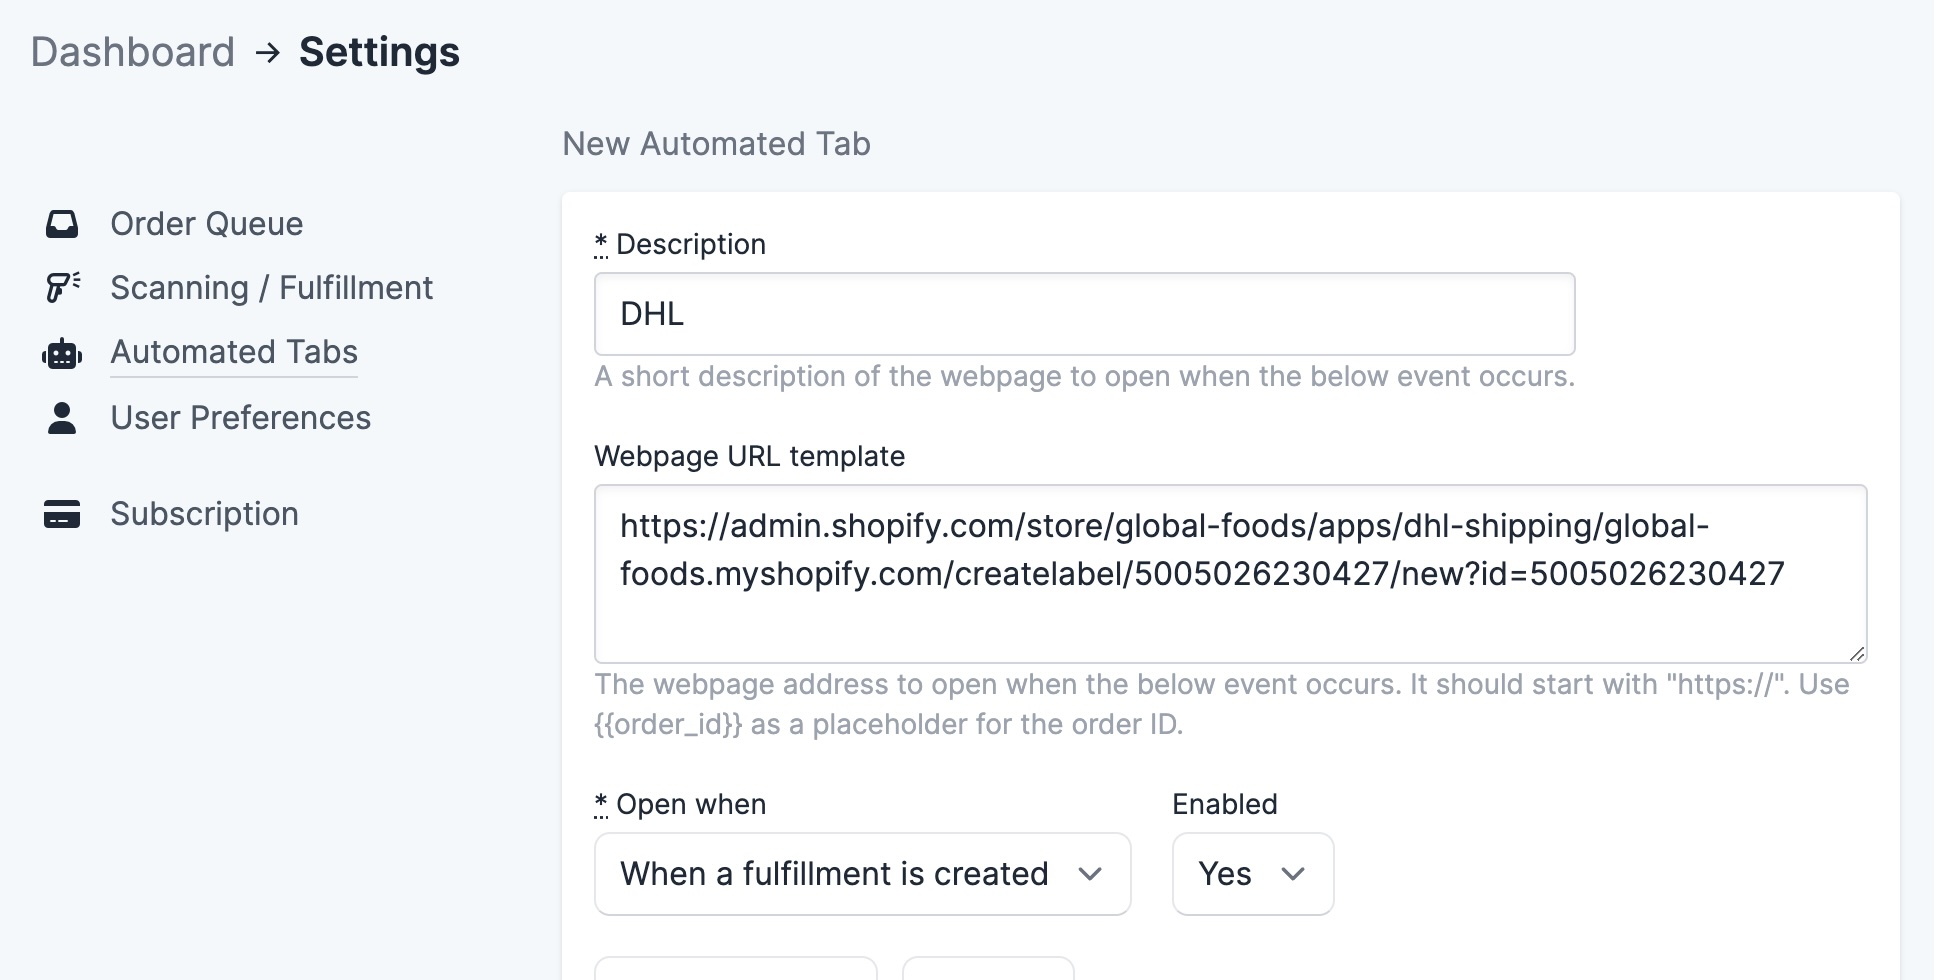Open the User Preferences menu item

pos(240,418)
